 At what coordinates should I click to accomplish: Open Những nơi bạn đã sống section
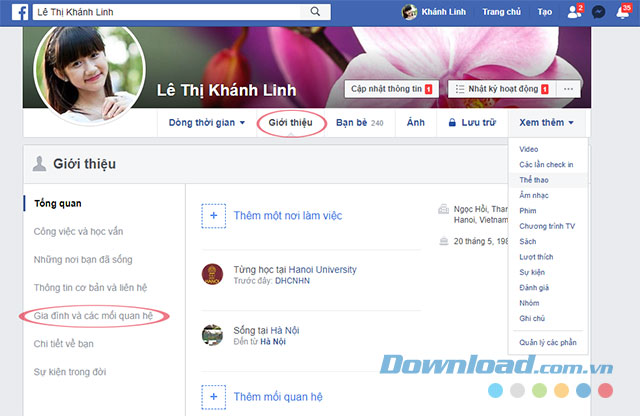pyautogui.click(x=83, y=260)
